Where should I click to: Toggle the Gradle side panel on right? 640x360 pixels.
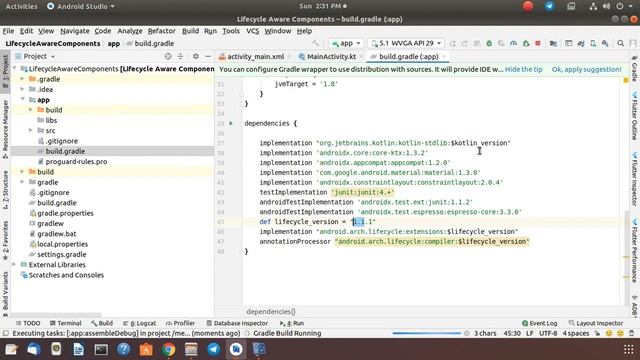pos(635,69)
